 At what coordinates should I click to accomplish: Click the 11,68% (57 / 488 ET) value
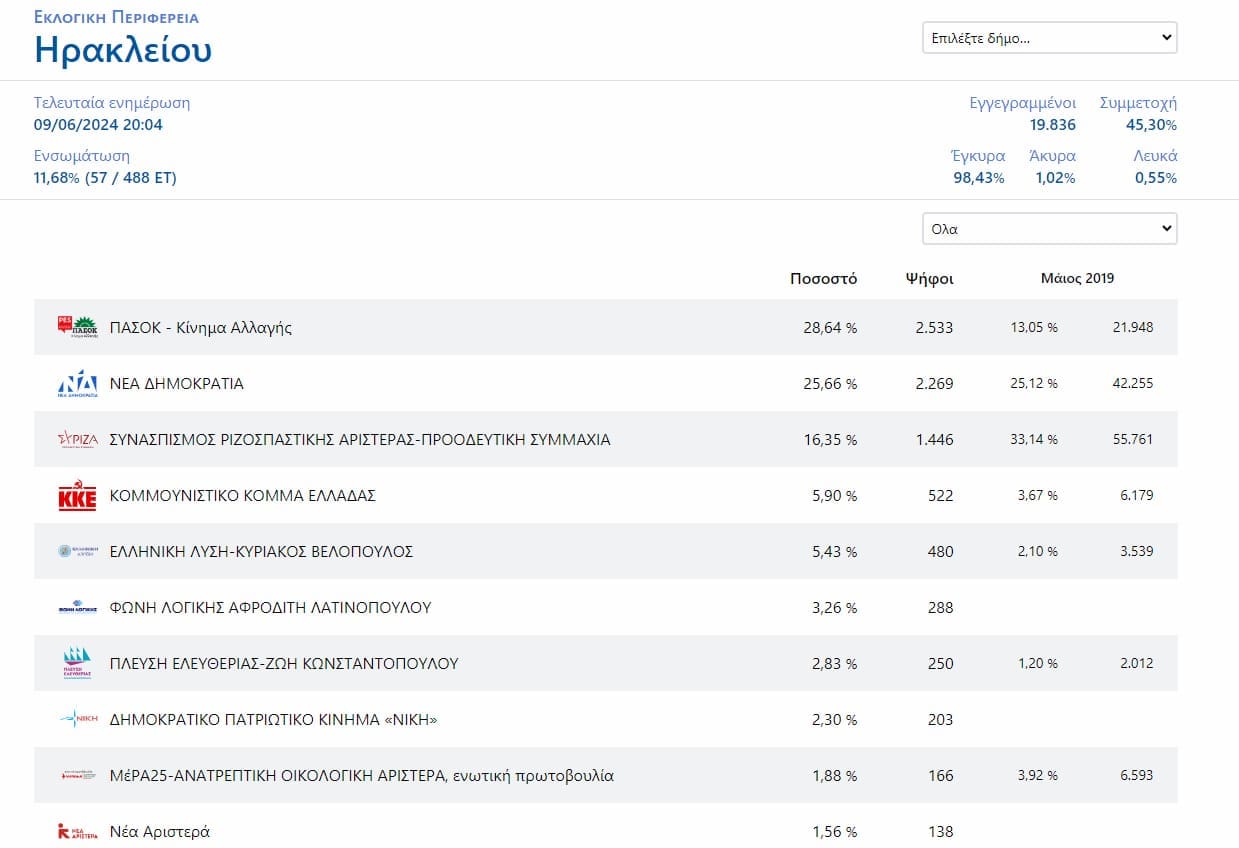click(105, 178)
